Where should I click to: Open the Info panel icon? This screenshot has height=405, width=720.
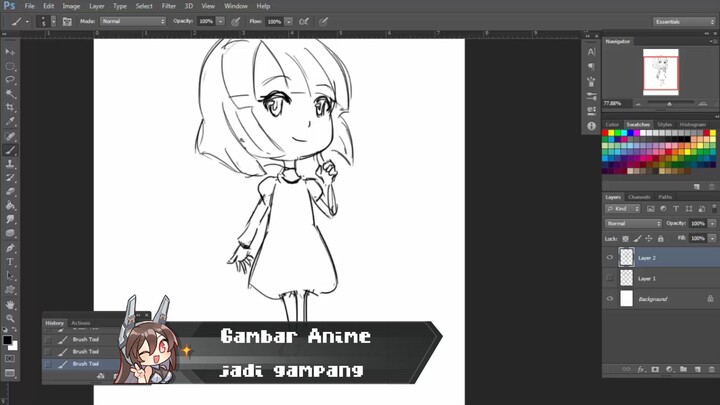pyautogui.click(x=591, y=125)
